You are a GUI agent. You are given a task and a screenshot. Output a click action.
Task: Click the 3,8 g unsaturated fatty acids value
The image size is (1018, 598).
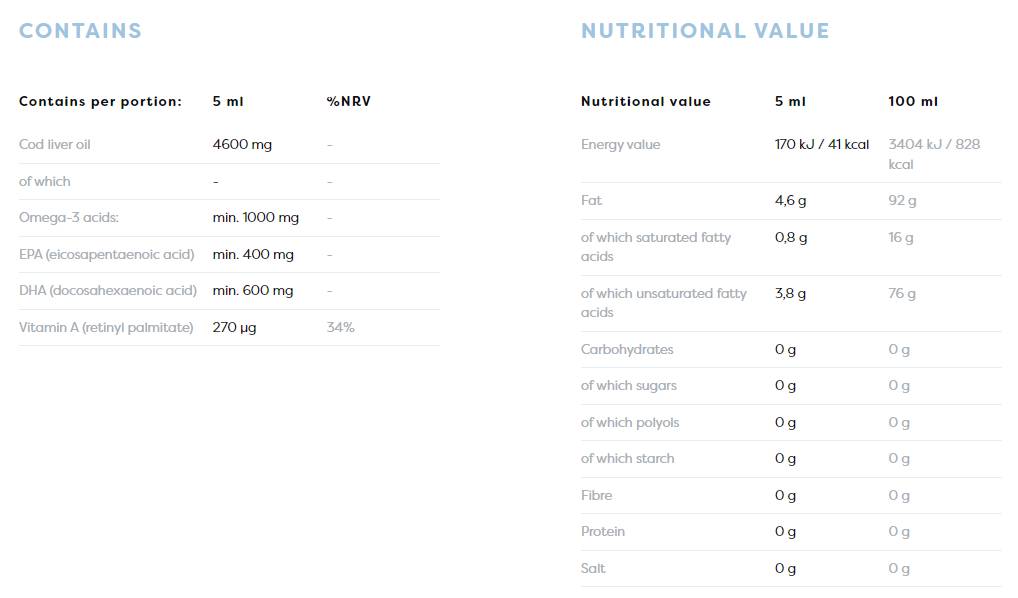[790, 294]
